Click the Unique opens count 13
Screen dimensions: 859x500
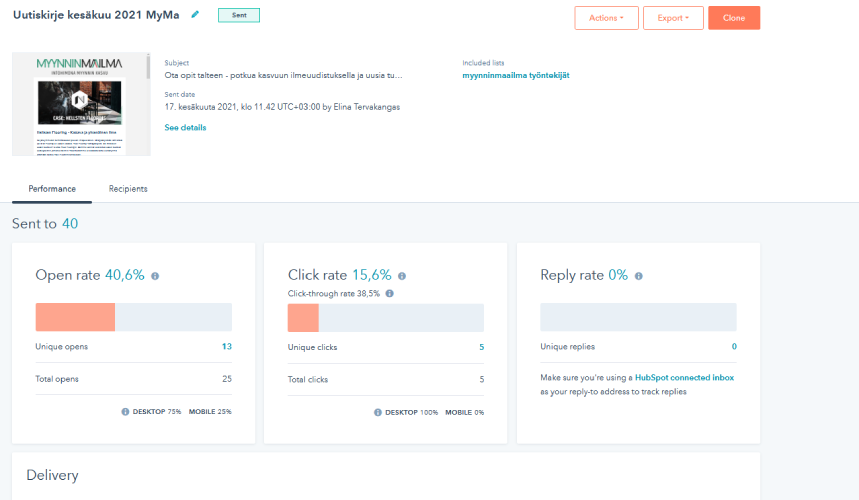click(227, 346)
